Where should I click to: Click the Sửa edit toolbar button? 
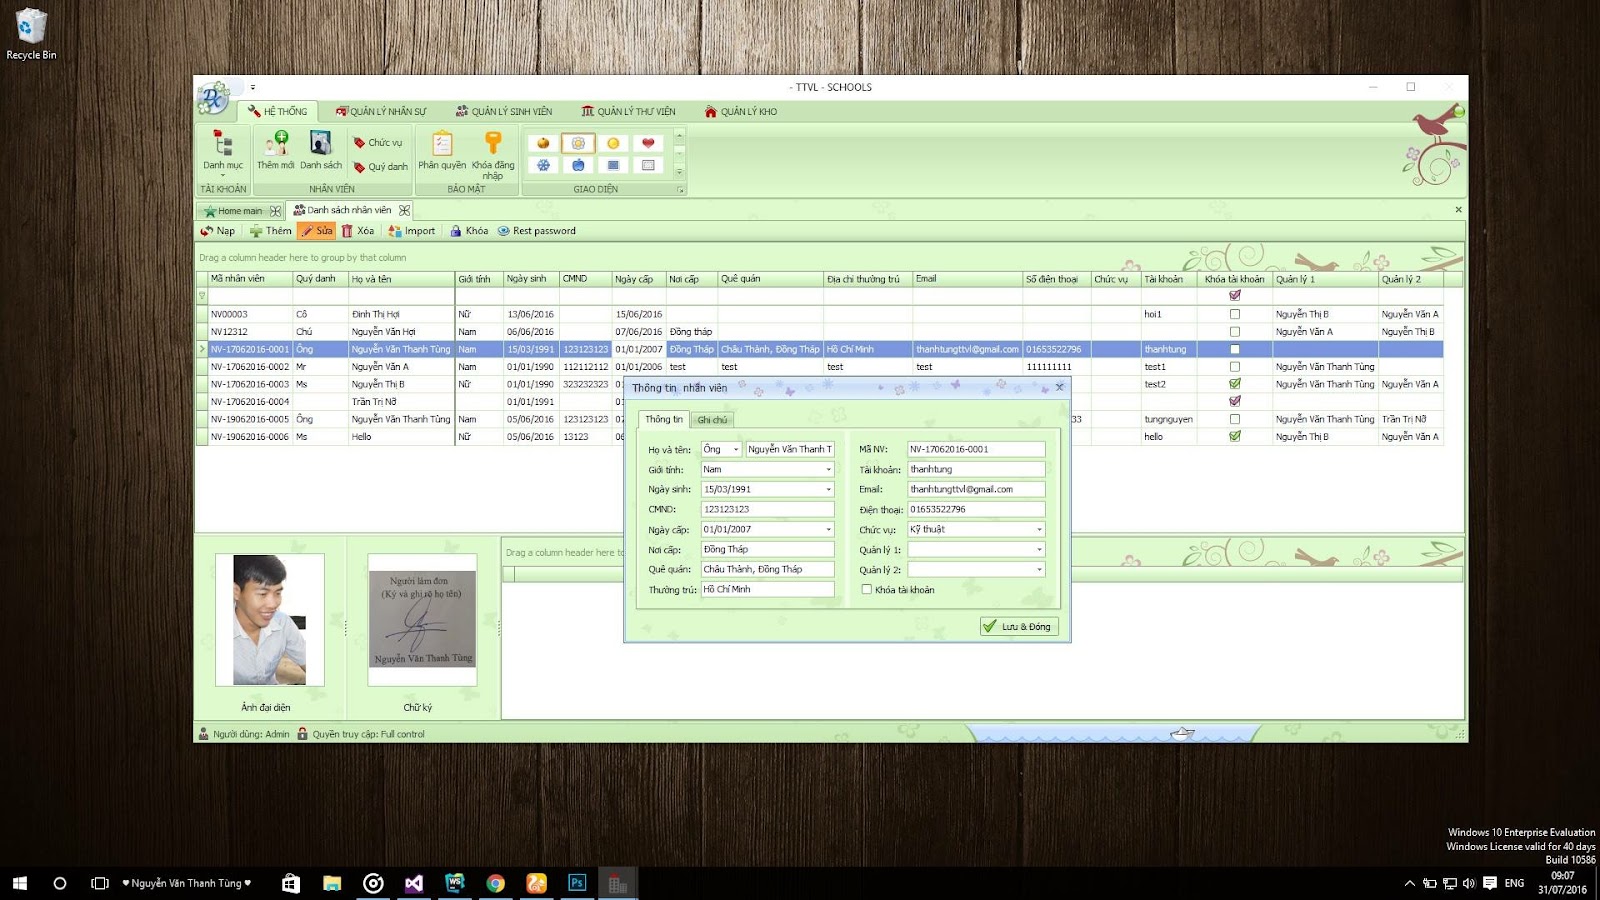pos(317,231)
